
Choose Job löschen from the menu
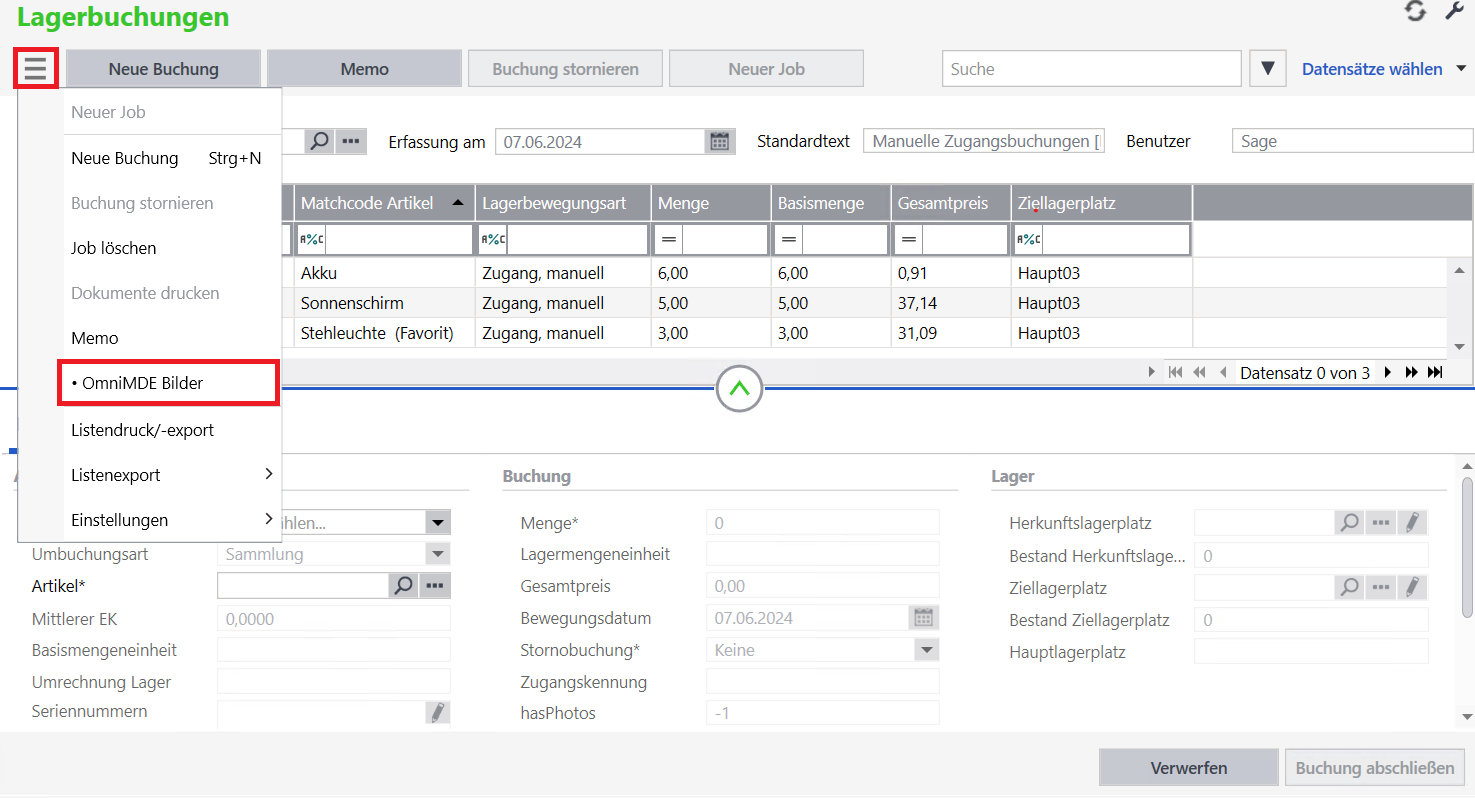[114, 248]
